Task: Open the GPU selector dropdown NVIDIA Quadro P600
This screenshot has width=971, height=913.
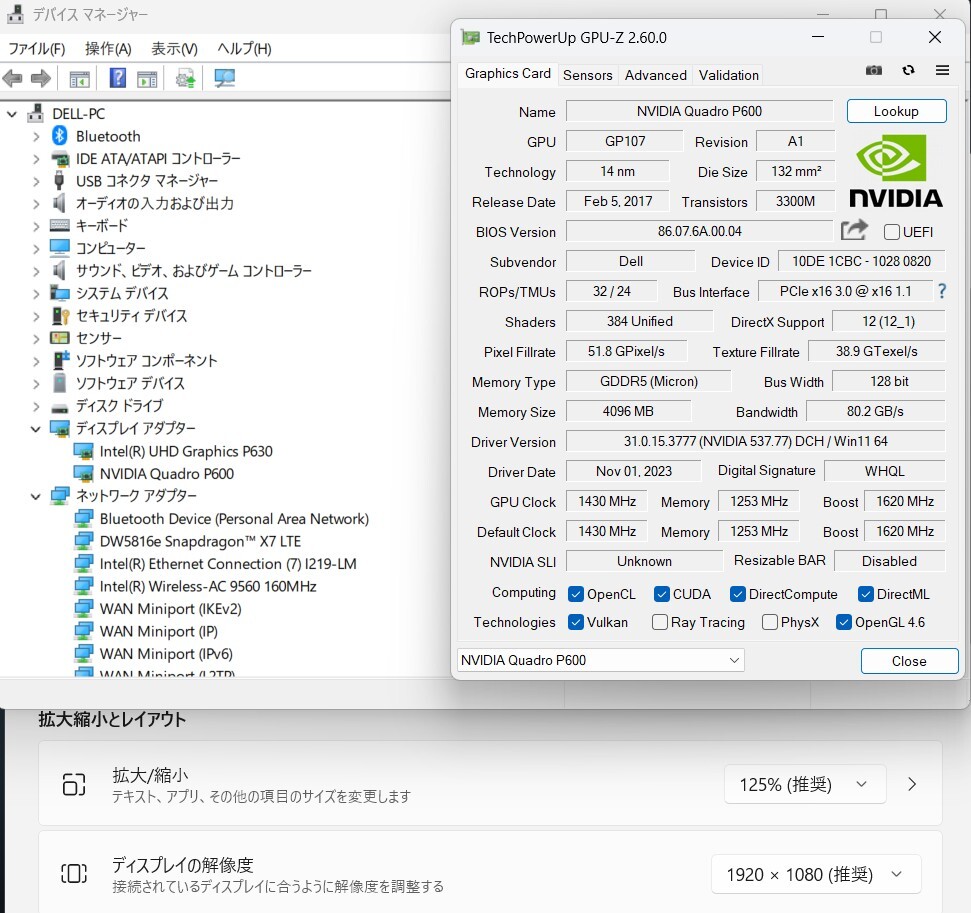Action: (x=601, y=660)
